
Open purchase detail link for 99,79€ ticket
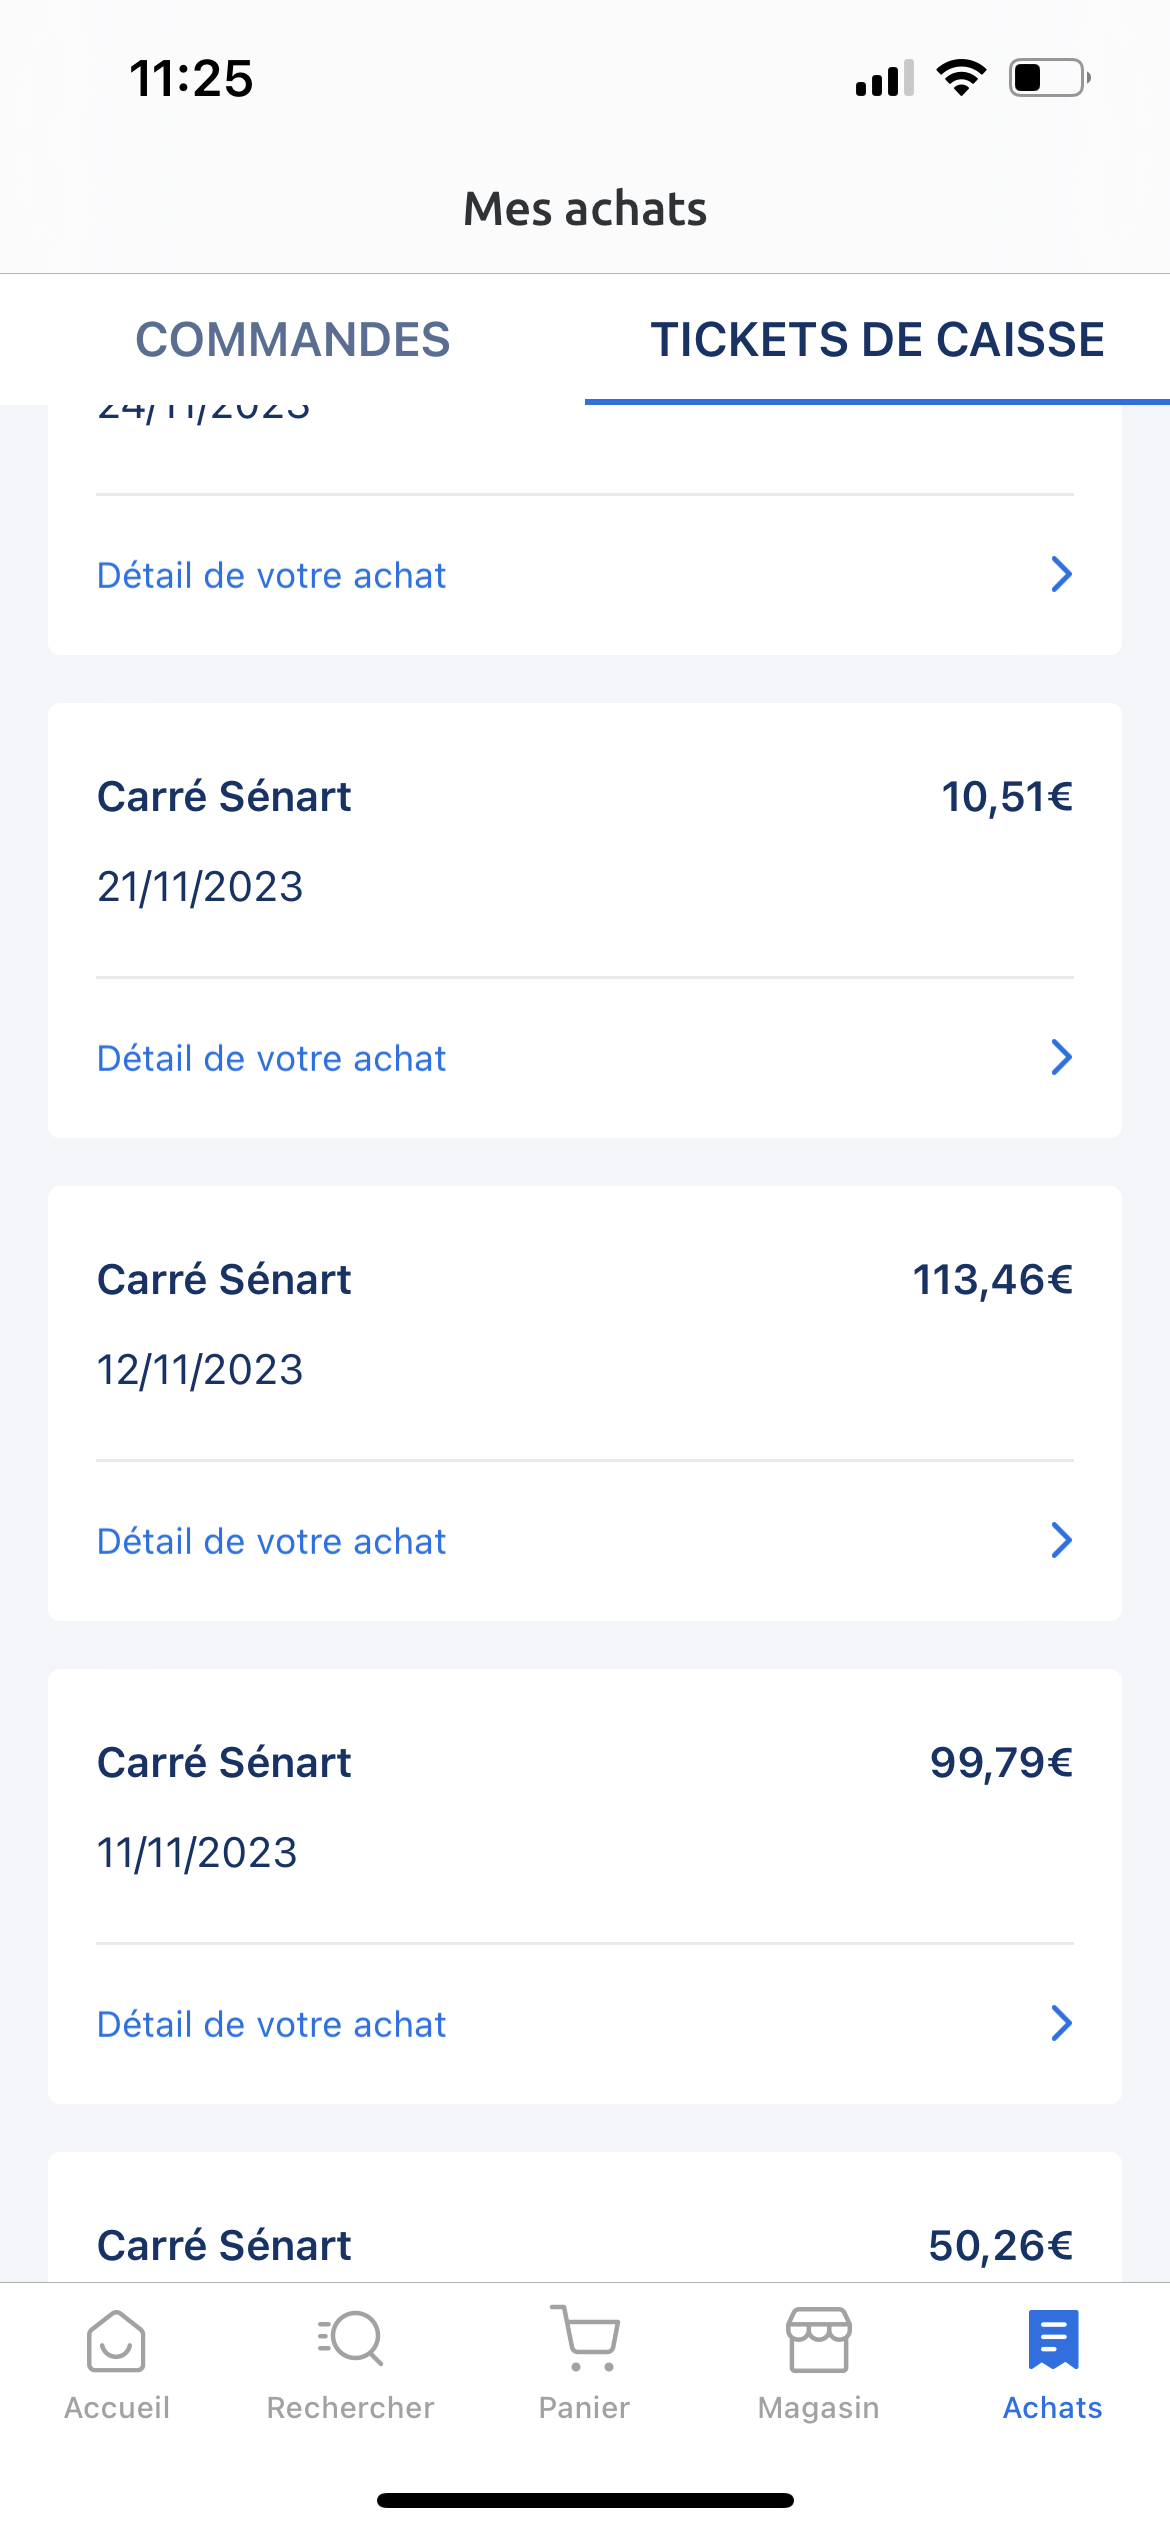[271, 2024]
